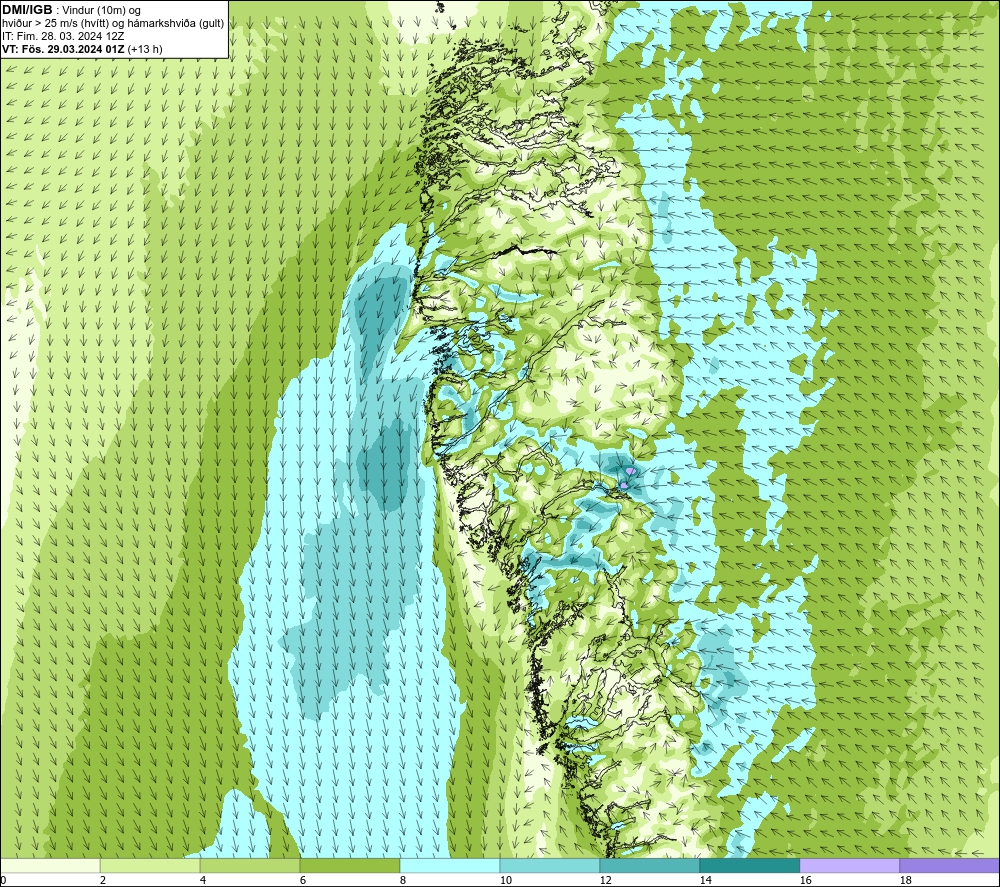Image resolution: width=1000 pixels, height=887 pixels.
Task: Click the legend scale label "0"
Action: point(4,881)
